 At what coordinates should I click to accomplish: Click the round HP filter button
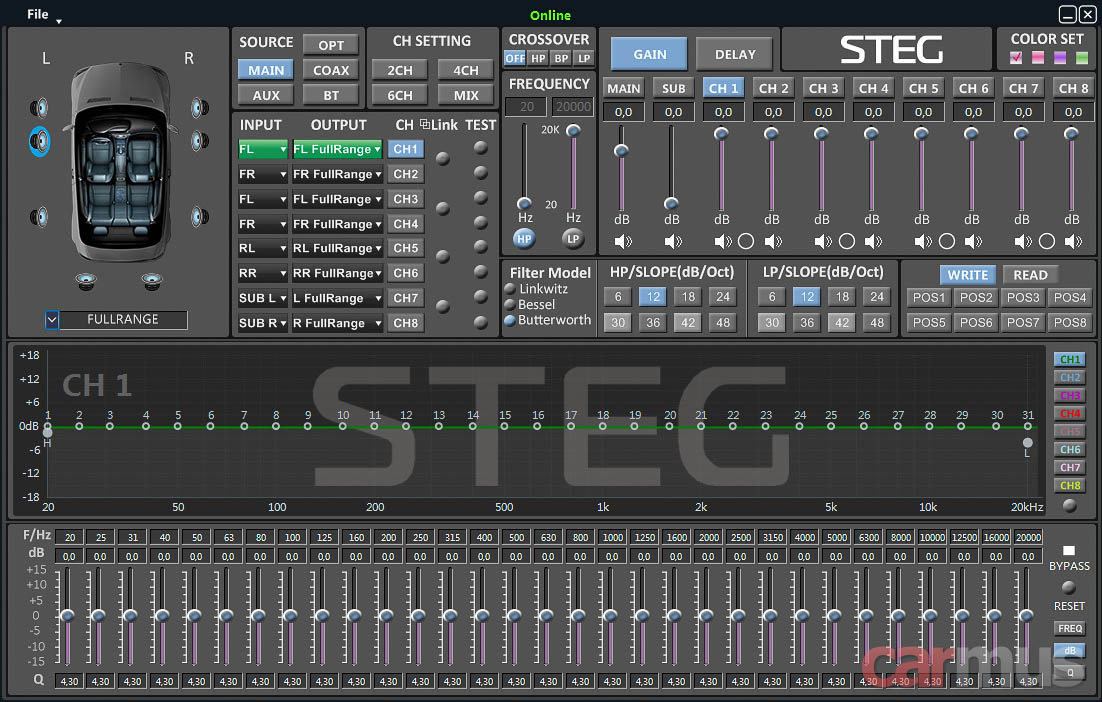524,239
